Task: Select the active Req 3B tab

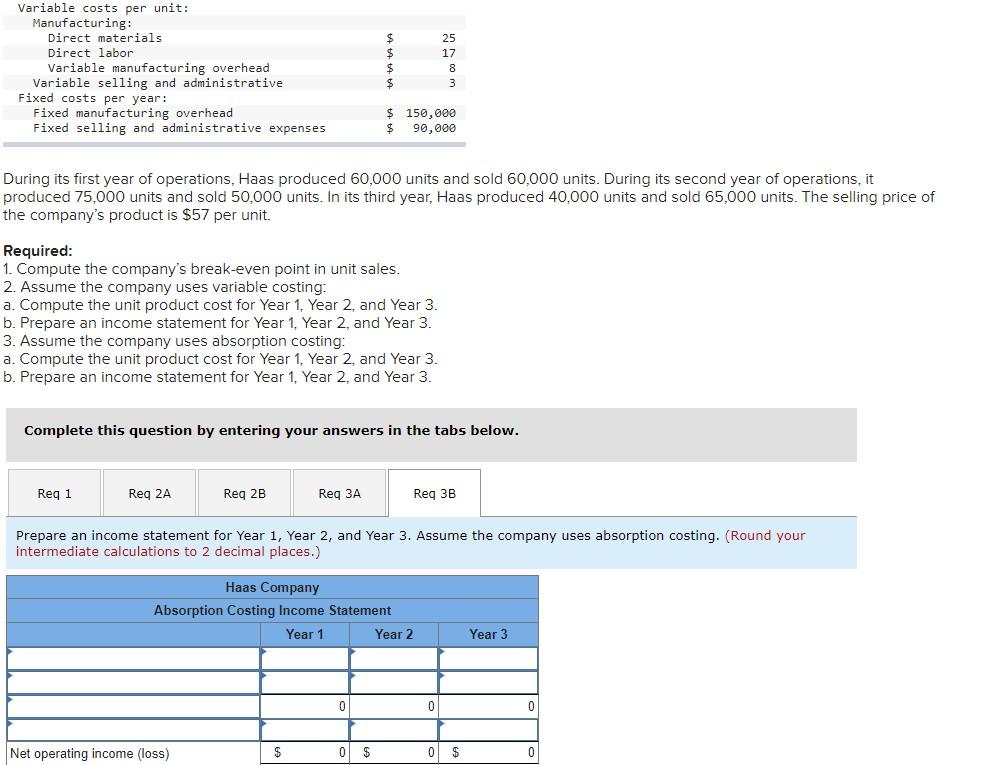Action: (434, 492)
